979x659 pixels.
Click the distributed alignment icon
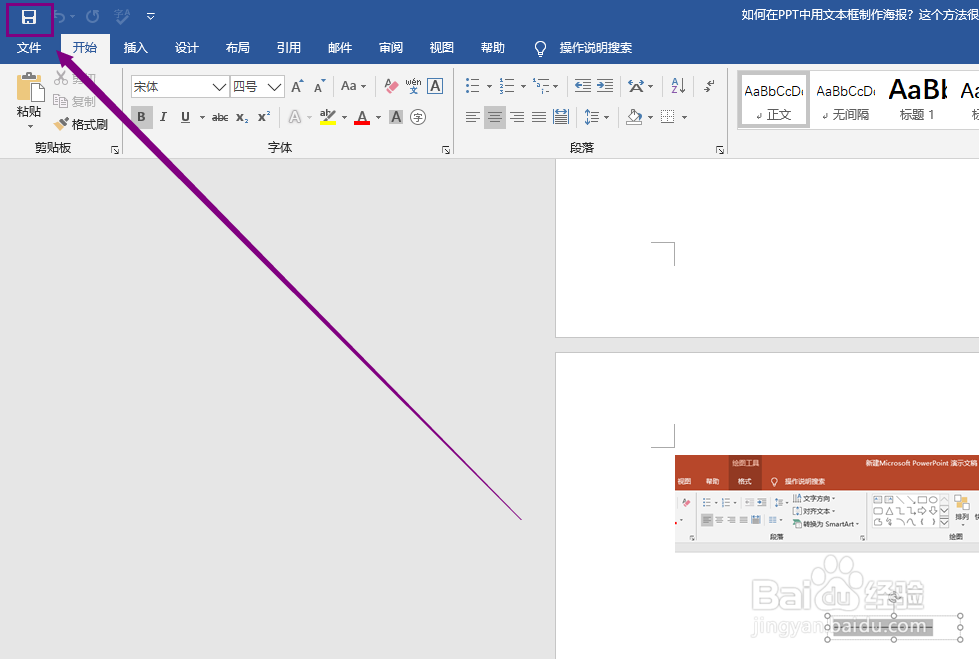pos(561,117)
